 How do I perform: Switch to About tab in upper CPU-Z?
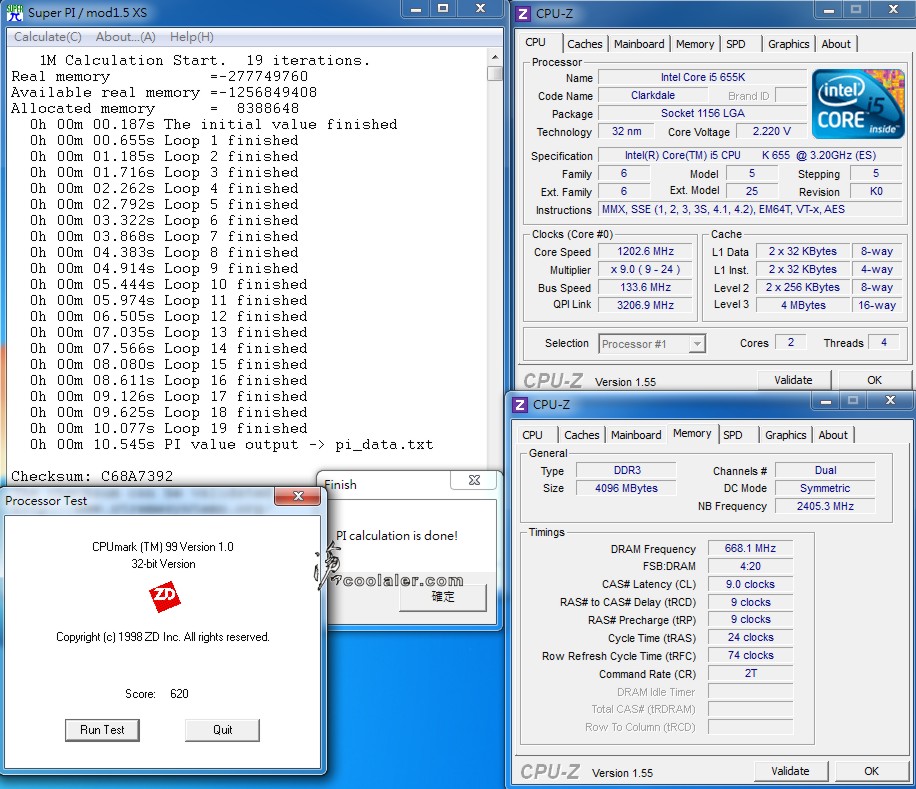click(x=835, y=44)
